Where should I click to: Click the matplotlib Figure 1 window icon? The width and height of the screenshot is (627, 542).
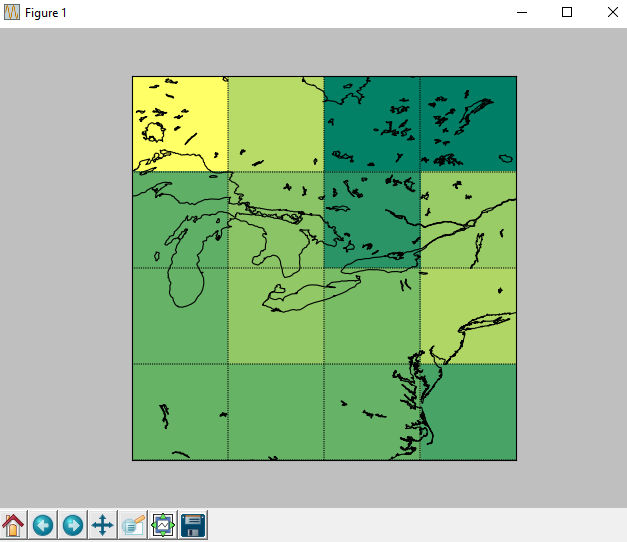pyautogui.click(x=12, y=12)
